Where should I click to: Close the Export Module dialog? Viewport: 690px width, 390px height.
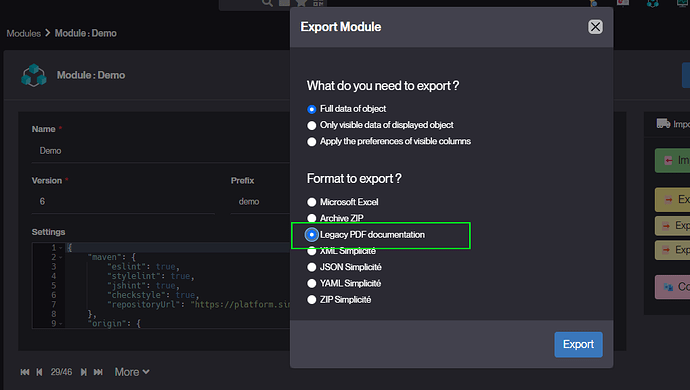(x=595, y=27)
